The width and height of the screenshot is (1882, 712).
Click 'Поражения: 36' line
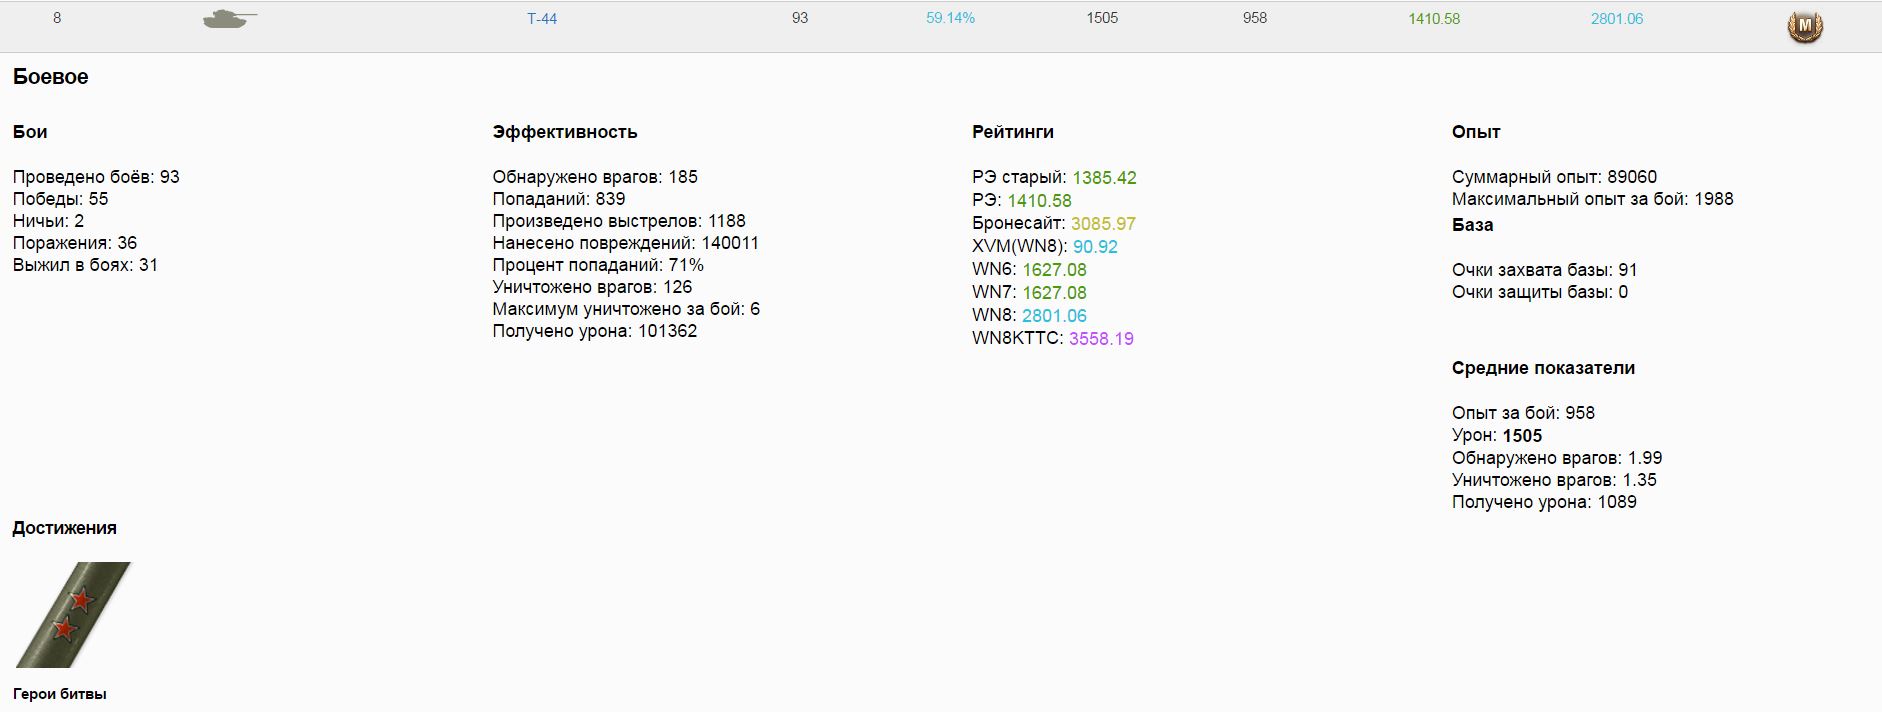(x=75, y=243)
